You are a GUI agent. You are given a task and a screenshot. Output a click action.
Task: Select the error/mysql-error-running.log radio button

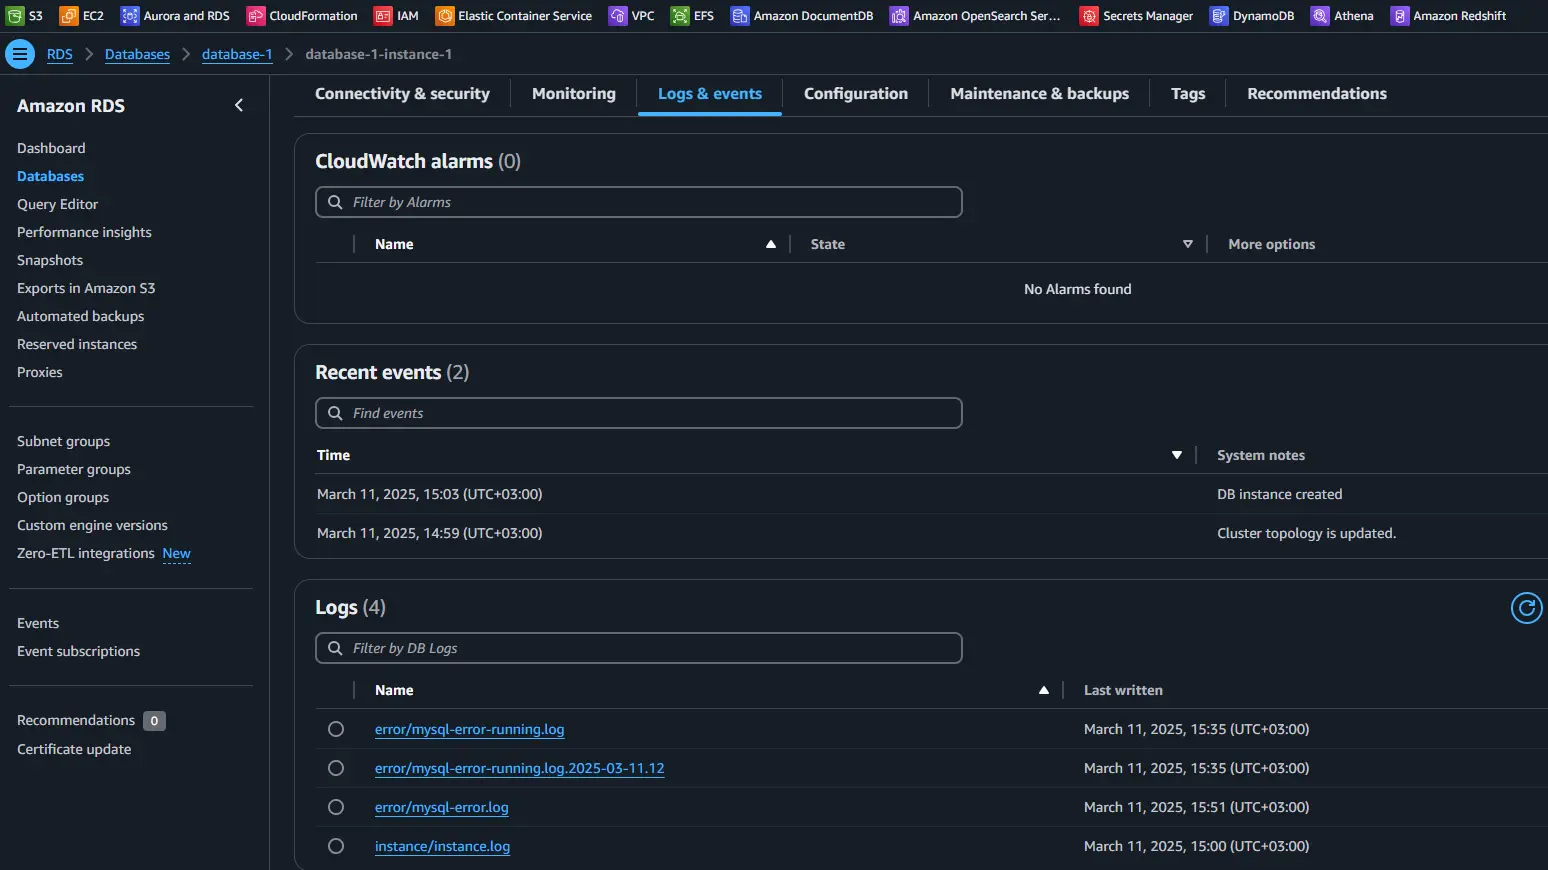pyautogui.click(x=336, y=730)
